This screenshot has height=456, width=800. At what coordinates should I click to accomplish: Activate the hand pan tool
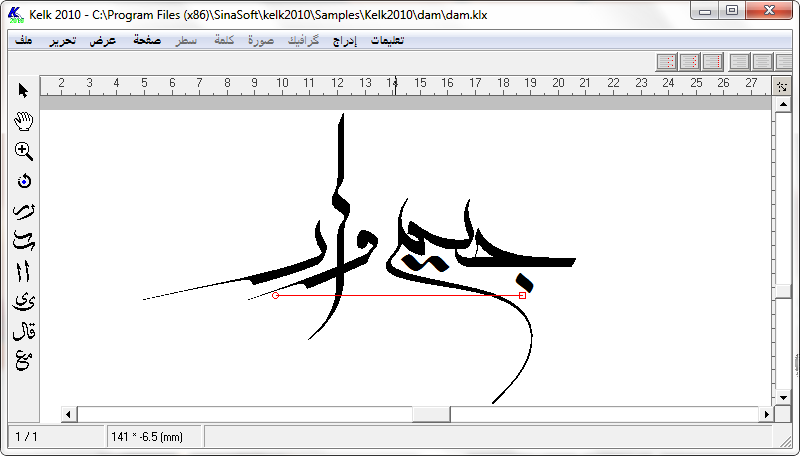(24, 121)
